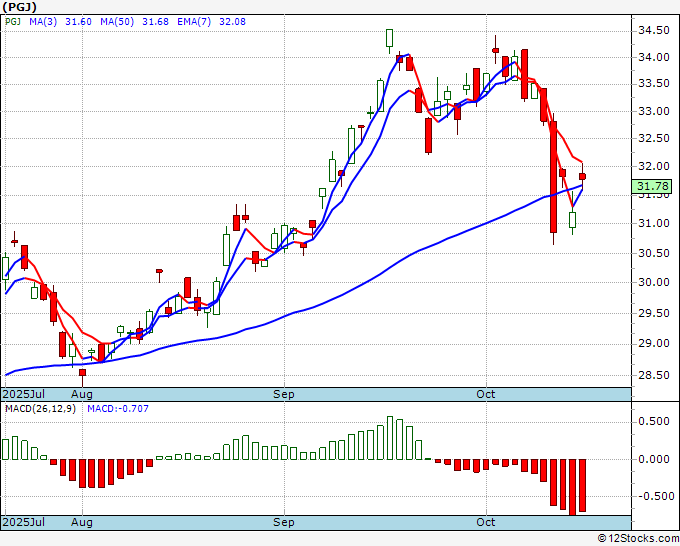Click the 32.00 price axis label
Image resolution: width=680 pixels, height=546 pixels.
(x=654, y=166)
